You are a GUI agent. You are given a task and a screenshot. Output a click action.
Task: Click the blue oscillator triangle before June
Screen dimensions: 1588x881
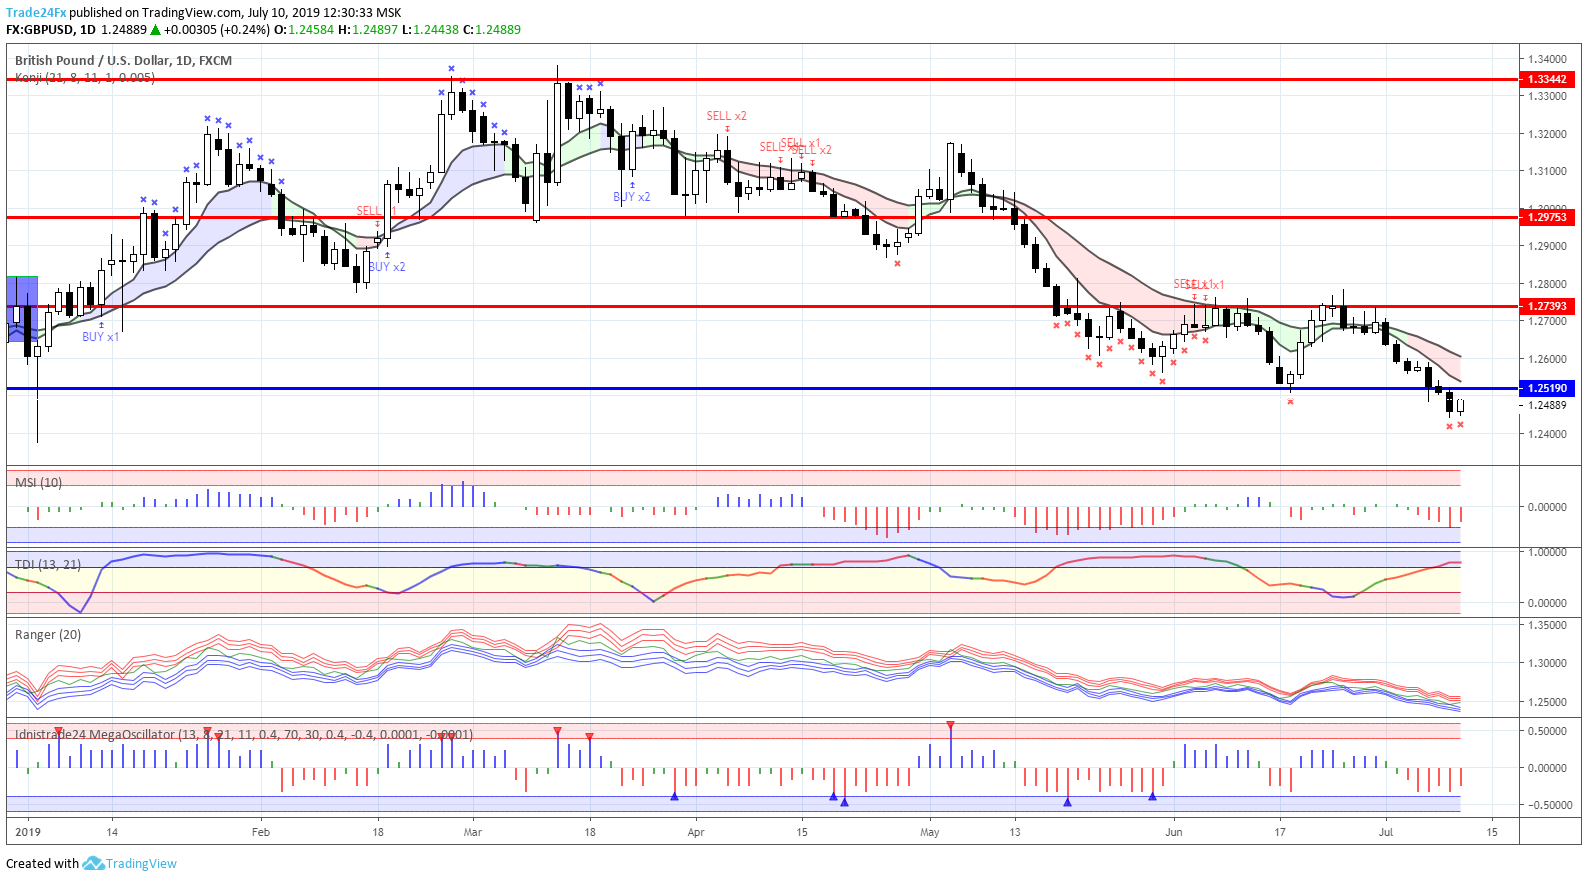click(1152, 796)
